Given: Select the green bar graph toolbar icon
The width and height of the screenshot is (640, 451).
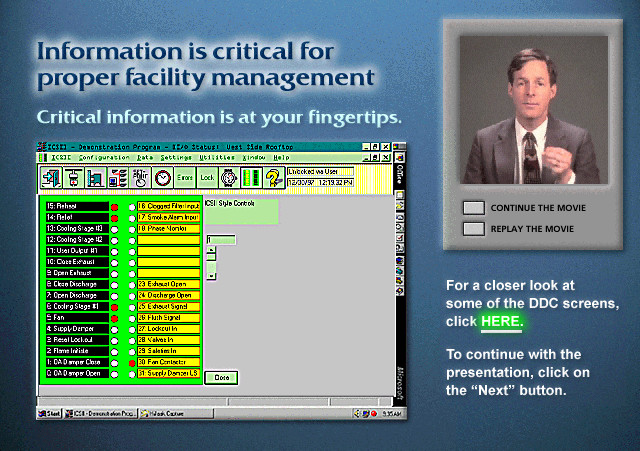Looking at the screenshot, I should click(x=250, y=178).
